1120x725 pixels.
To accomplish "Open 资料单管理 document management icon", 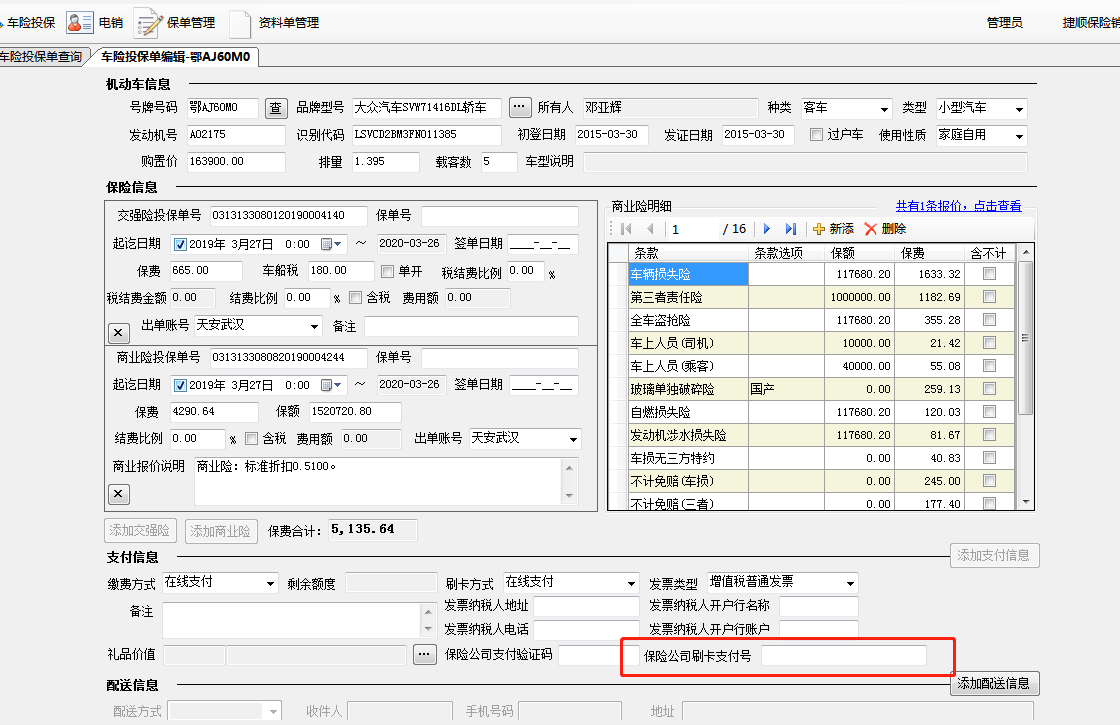I will point(241,22).
